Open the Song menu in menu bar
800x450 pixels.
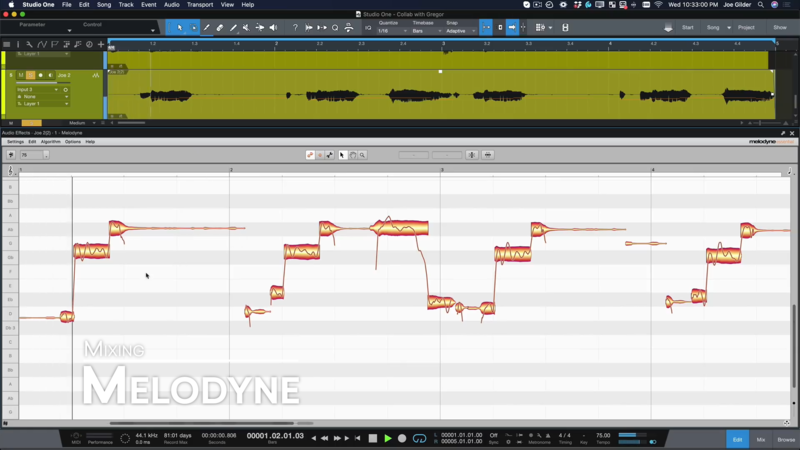(x=104, y=5)
